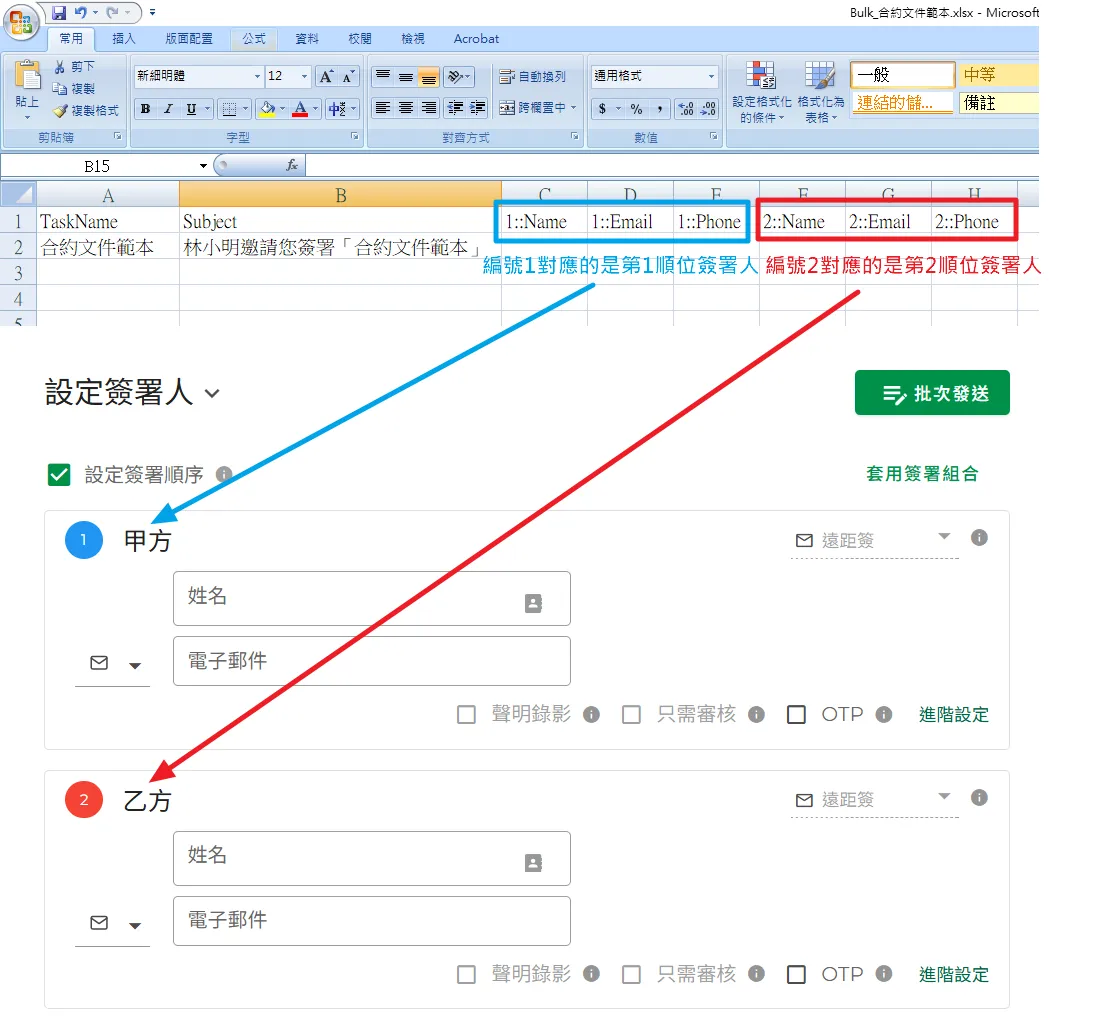Image resolution: width=1111 pixels, height=1035 pixels.
Task: Open the font name dropdown 新細明體
Action: coord(257,77)
